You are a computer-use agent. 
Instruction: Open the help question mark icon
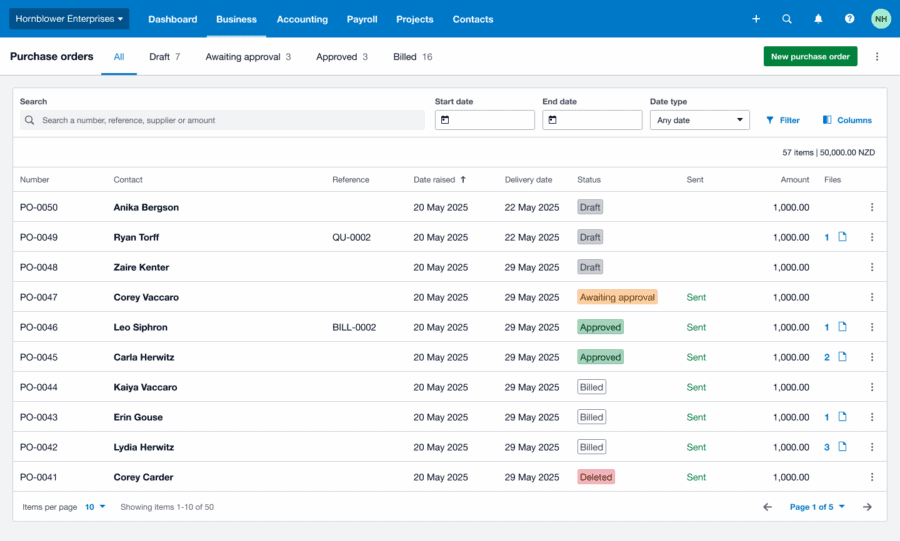coord(849,19)
